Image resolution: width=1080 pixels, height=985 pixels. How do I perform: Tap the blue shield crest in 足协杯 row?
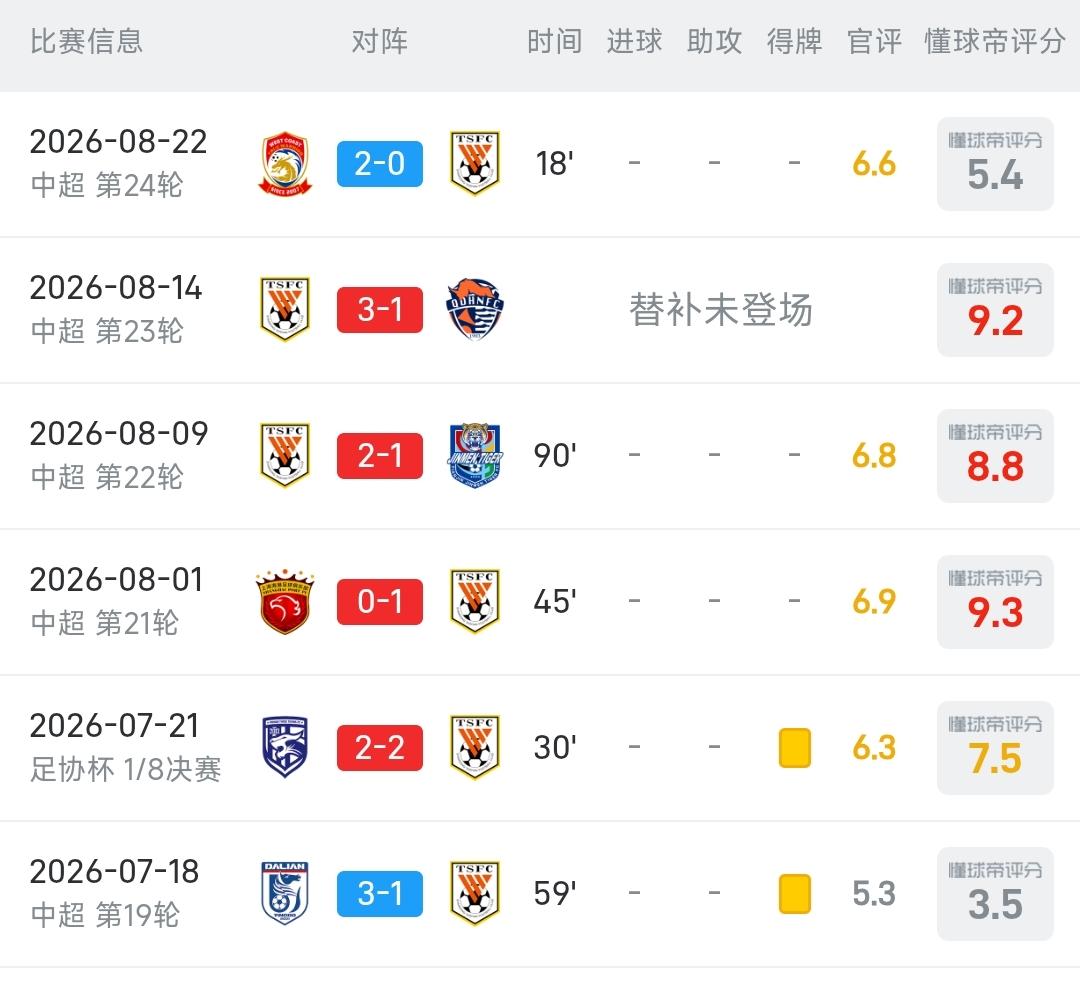point(284,747)
